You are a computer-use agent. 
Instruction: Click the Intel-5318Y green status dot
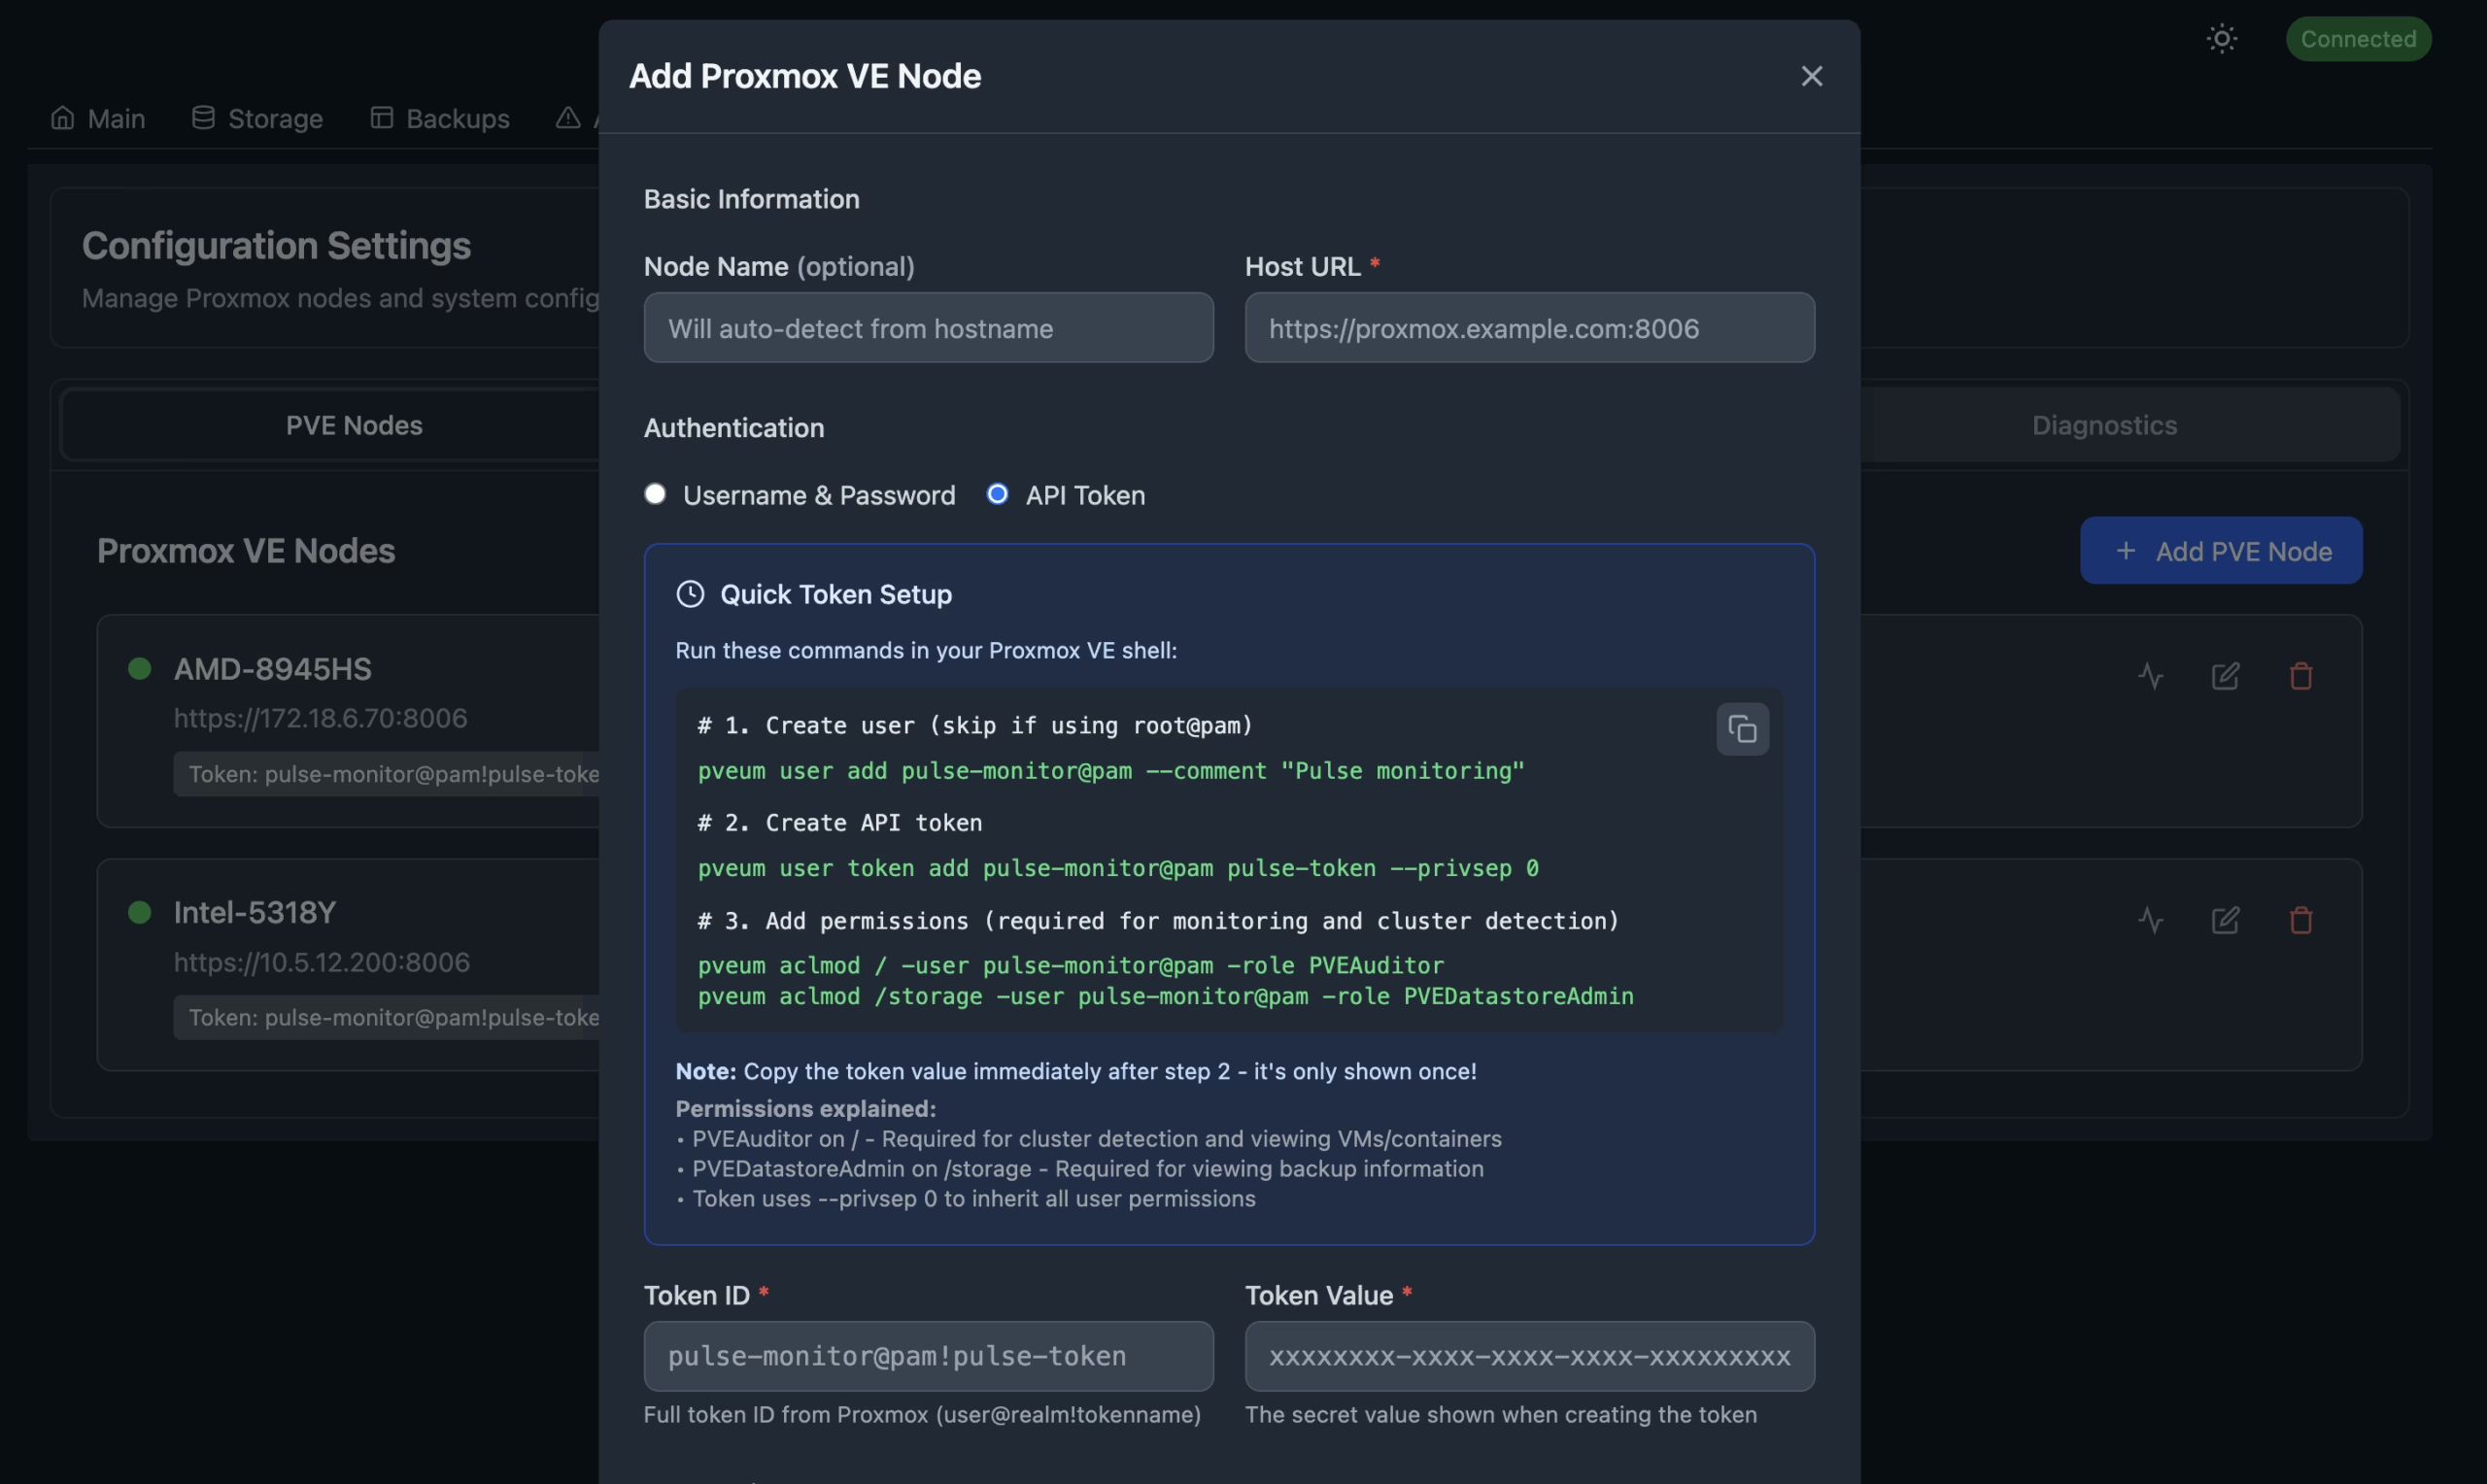pos(140,912)
